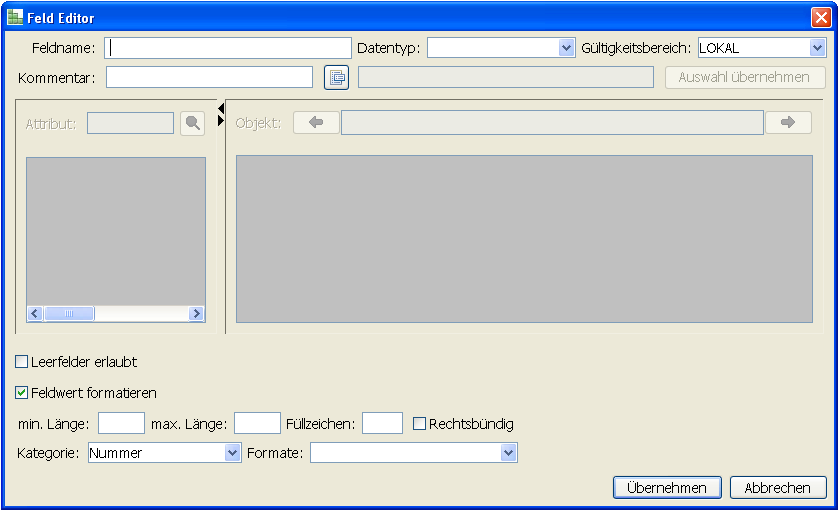Toggle the Rechtsbündig checkbox
This screenshot has height=510, width=838.
pos(420,424)
